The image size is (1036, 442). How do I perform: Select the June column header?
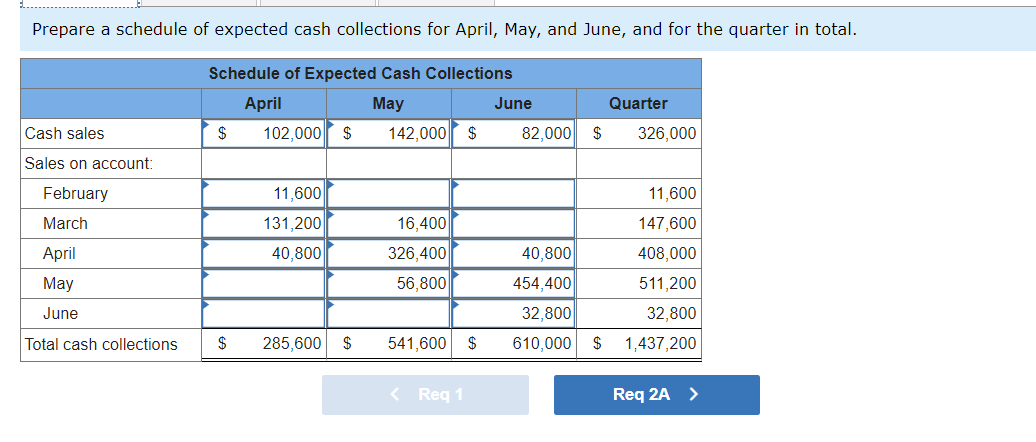[x=513, y=104]
